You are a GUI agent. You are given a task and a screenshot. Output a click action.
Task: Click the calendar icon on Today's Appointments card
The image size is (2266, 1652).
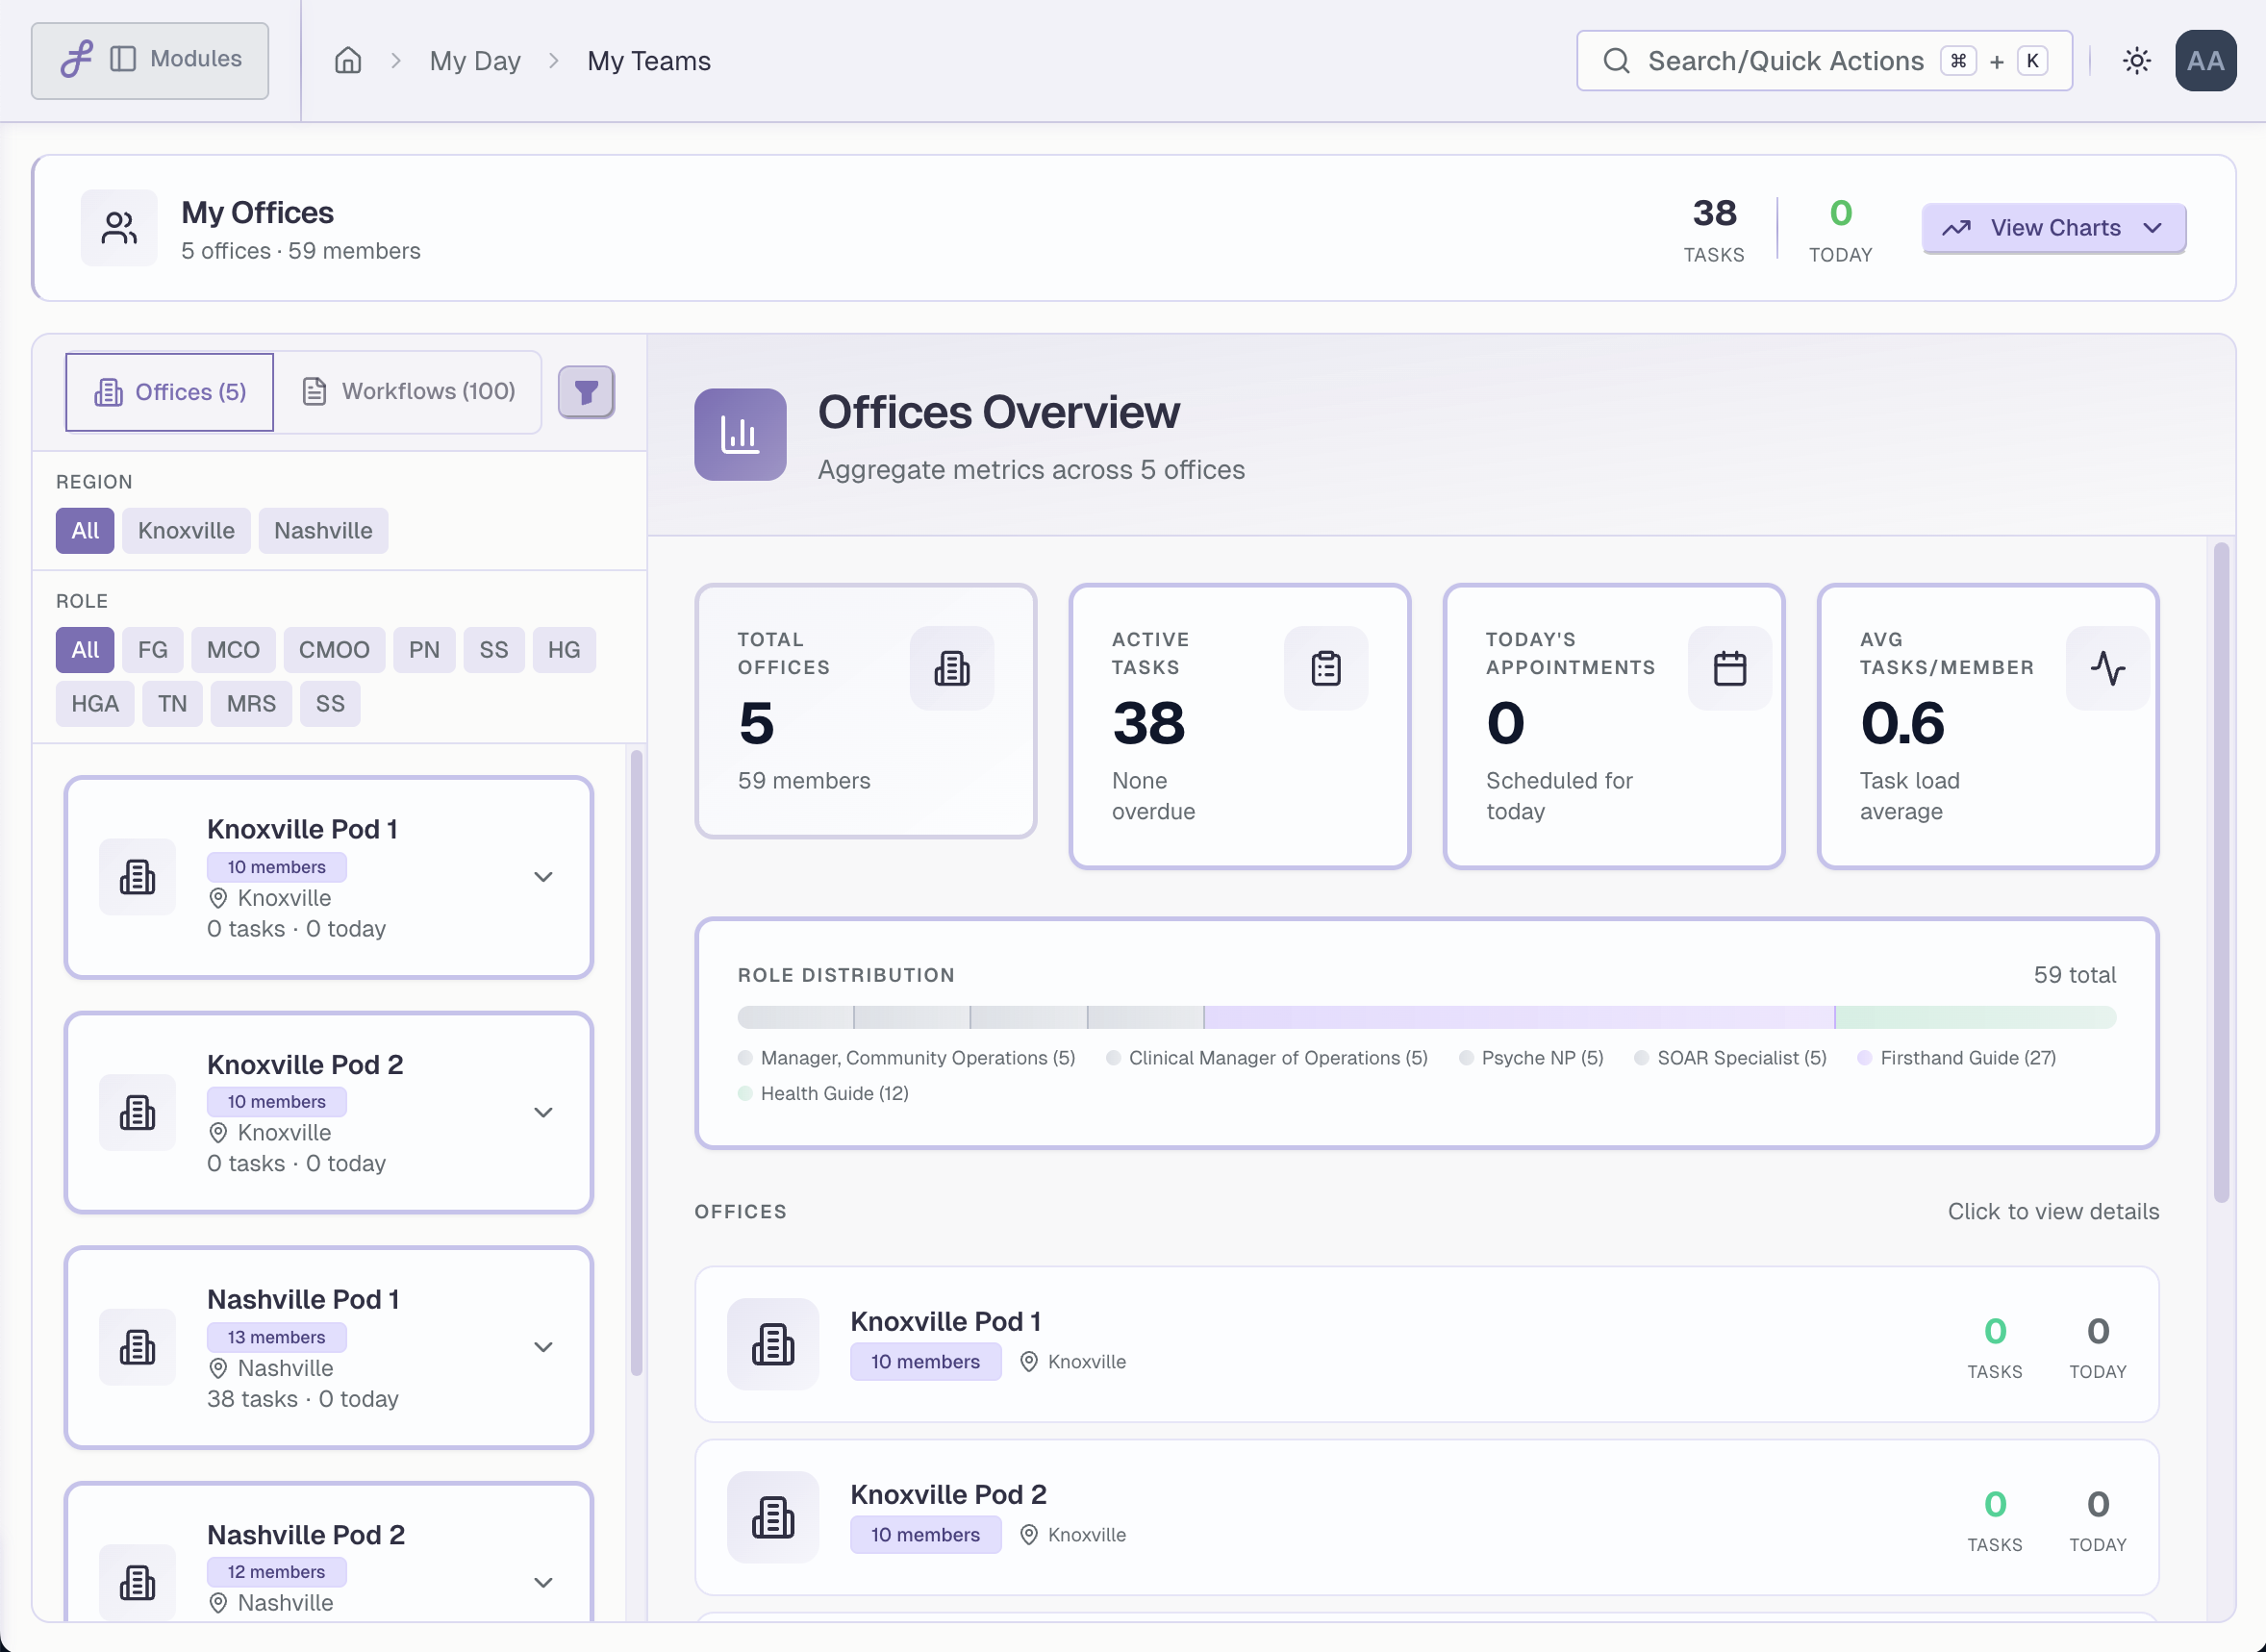coord(1730,668)
